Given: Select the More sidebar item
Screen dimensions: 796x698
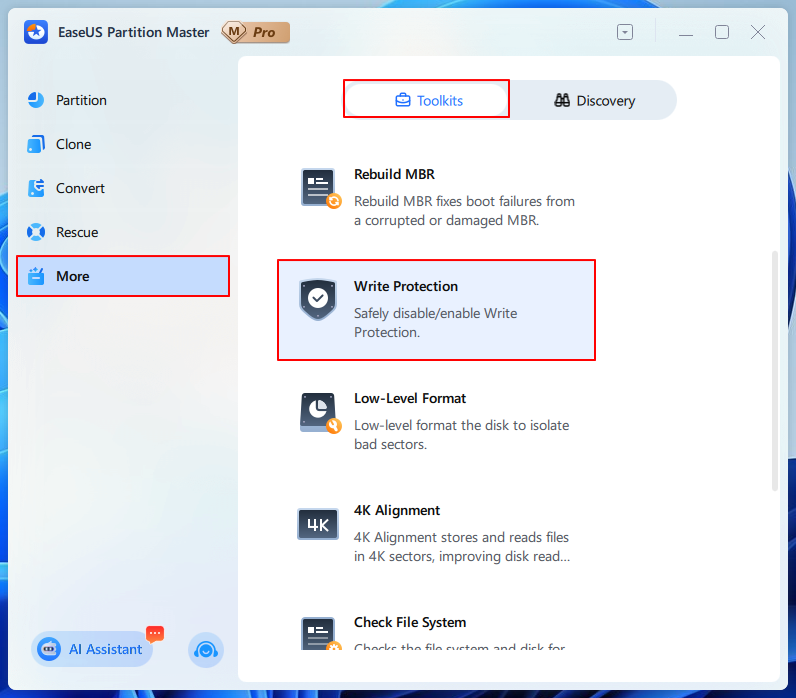Looking at the screenshot, I should point(122,276).
